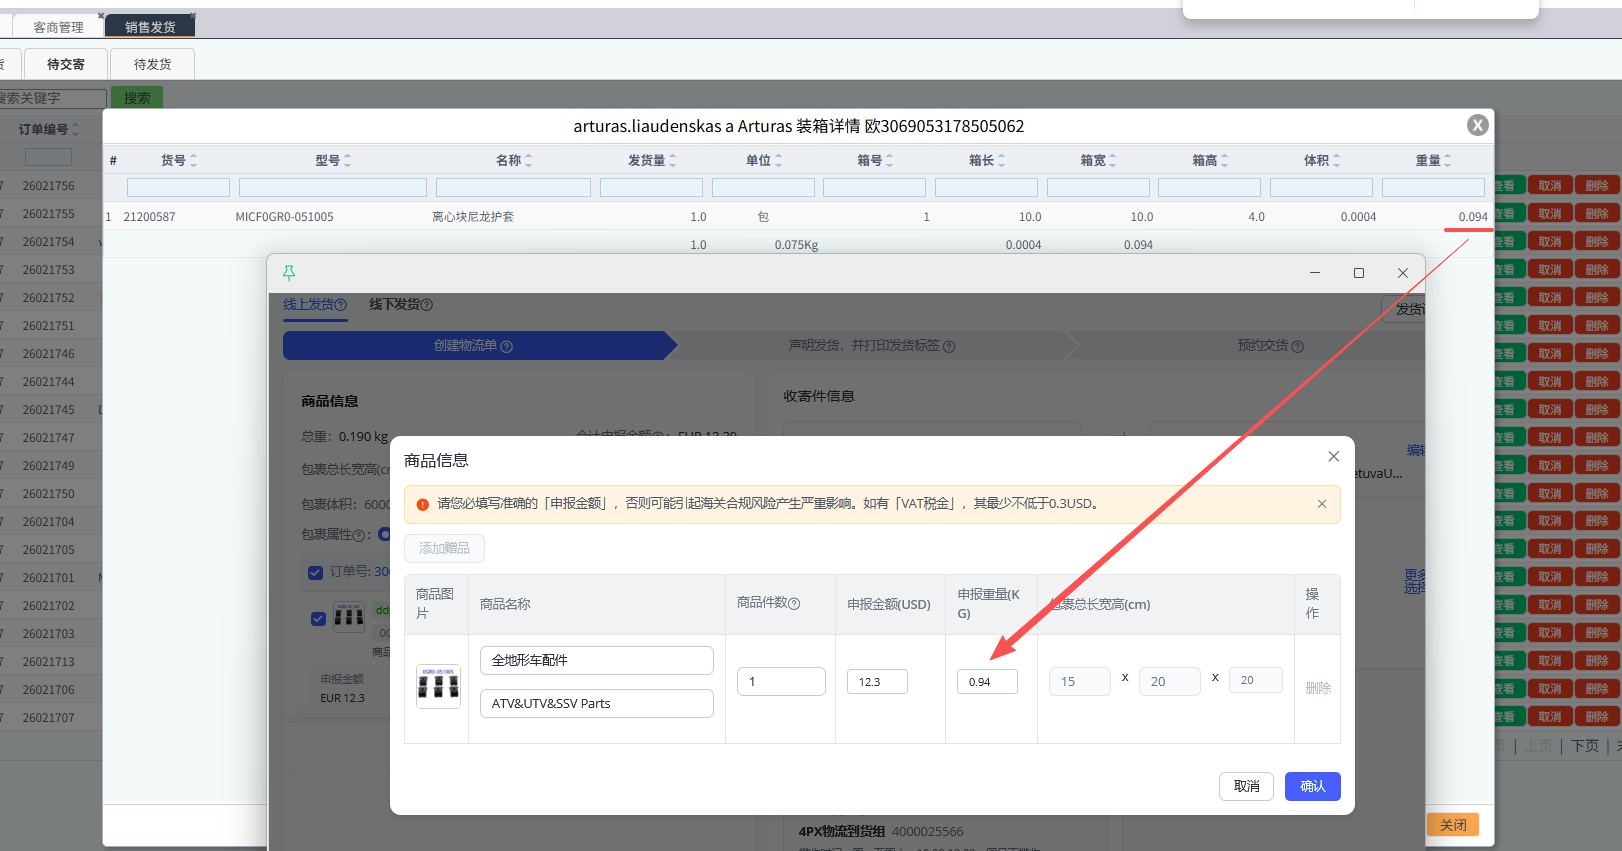This screenshot has width=1622, height=851.
Task: Toggle the product item checkbox beside thumbnail
Action: pos(318,618)
